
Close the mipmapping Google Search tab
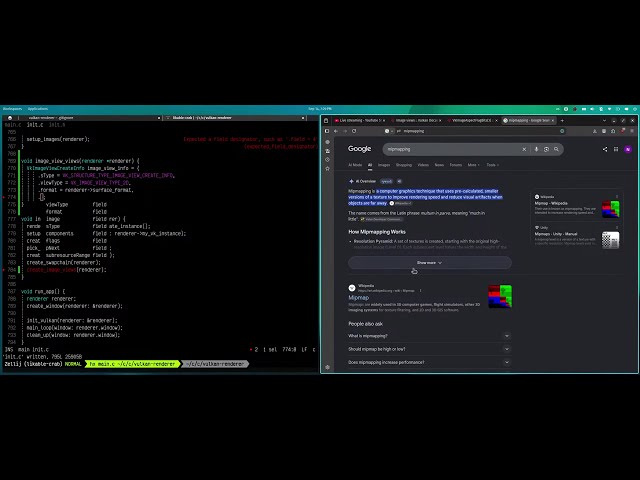coord(553,120)
